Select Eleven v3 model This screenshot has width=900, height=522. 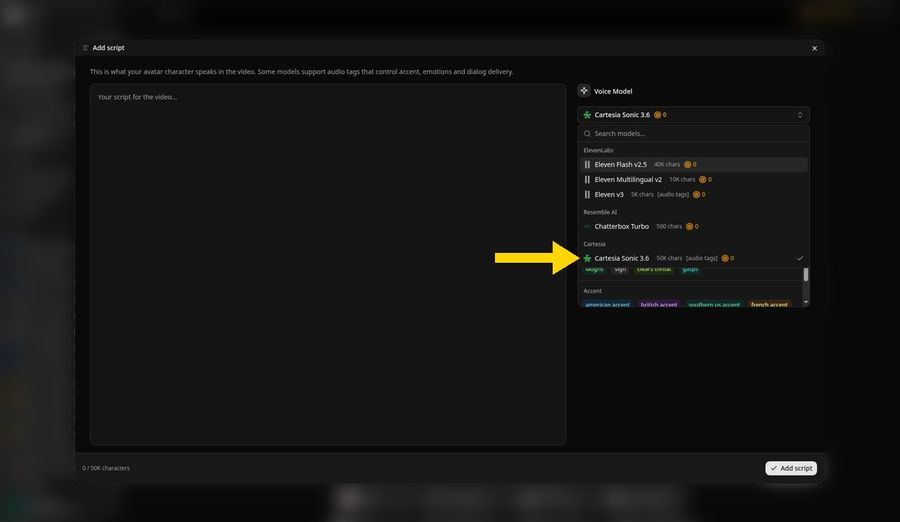click(x=693, y=194)
